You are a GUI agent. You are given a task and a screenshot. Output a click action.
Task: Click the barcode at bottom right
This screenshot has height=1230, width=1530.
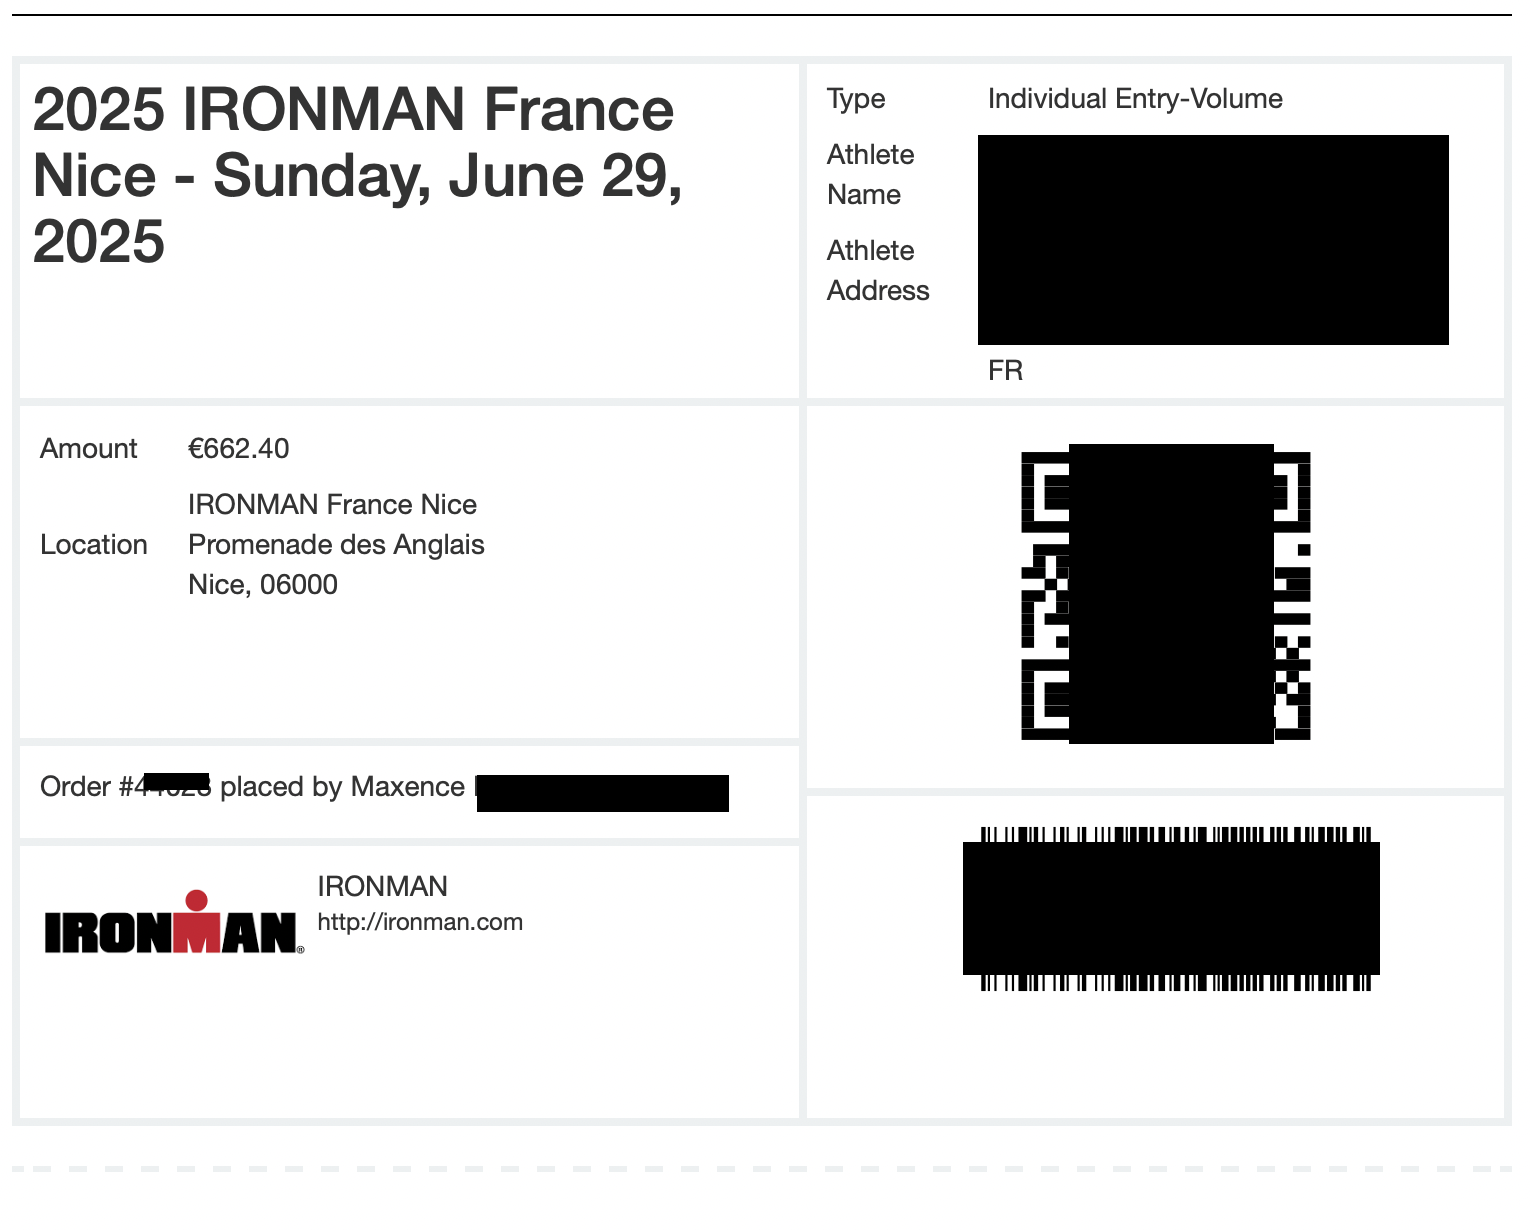click(1171, 908)
